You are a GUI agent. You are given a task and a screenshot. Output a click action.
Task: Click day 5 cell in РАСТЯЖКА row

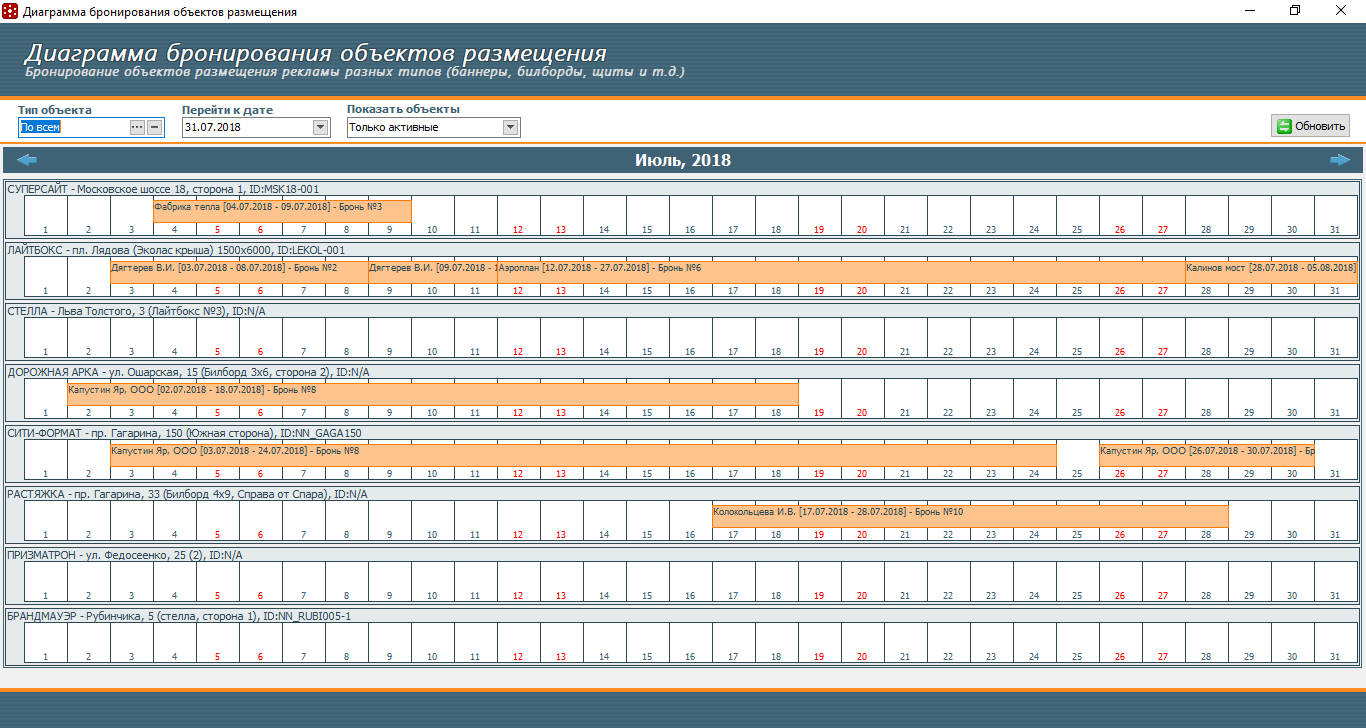point(217,521)
